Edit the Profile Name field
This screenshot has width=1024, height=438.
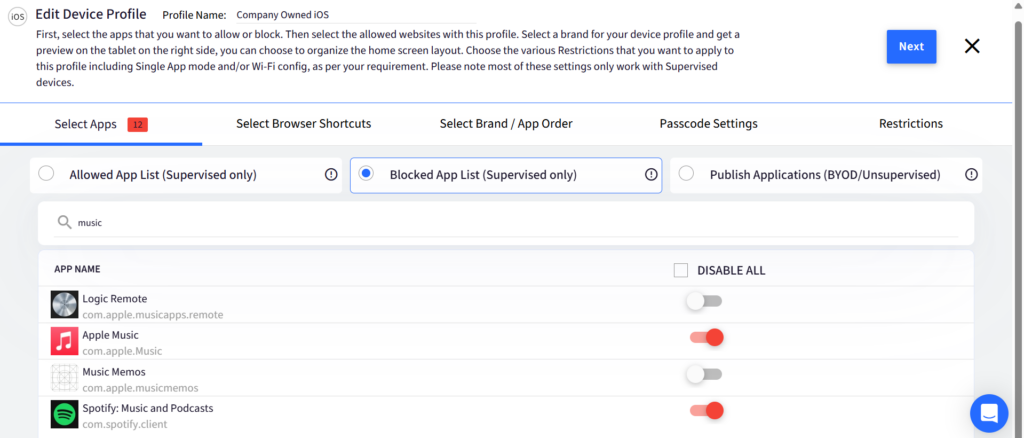pos(355,15)
